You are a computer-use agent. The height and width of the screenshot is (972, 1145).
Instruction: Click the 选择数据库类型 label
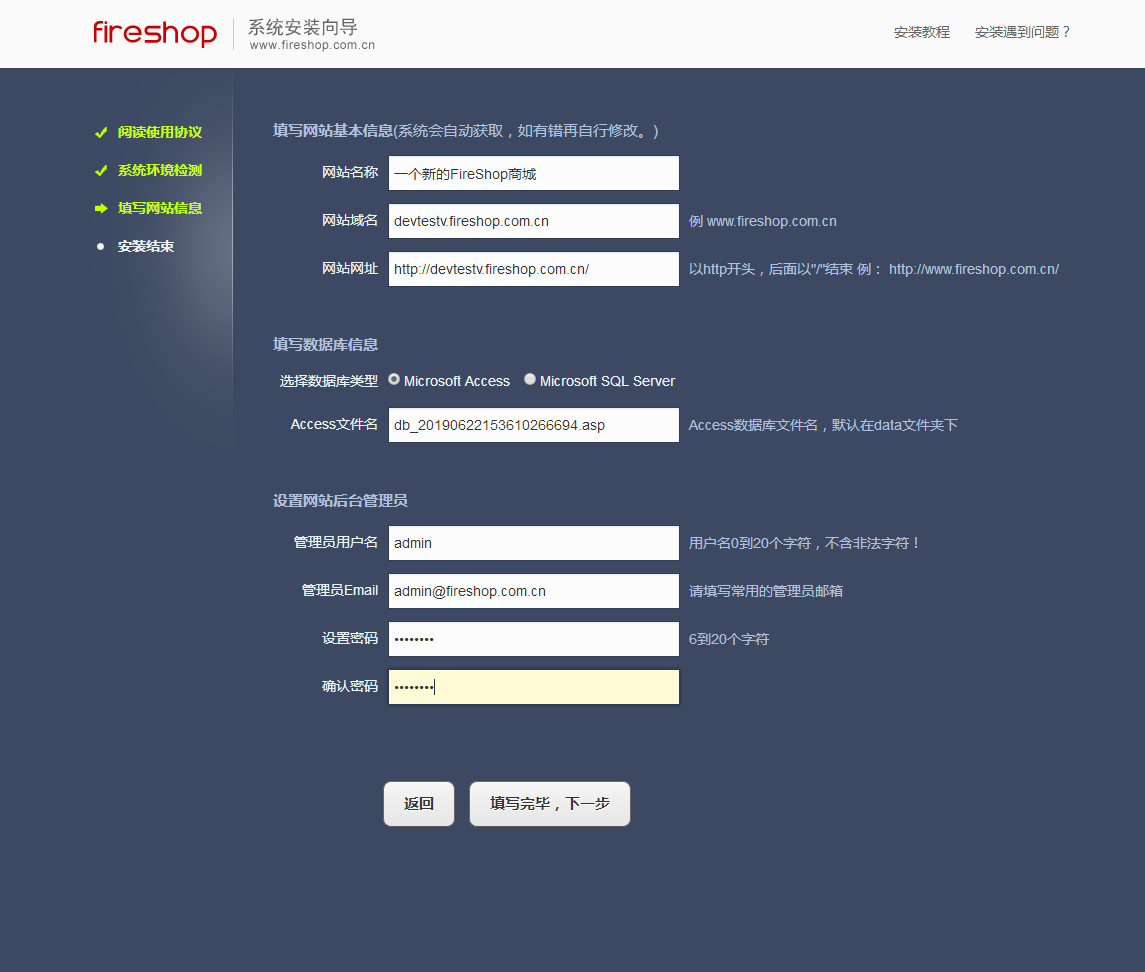tap(329, 381)
